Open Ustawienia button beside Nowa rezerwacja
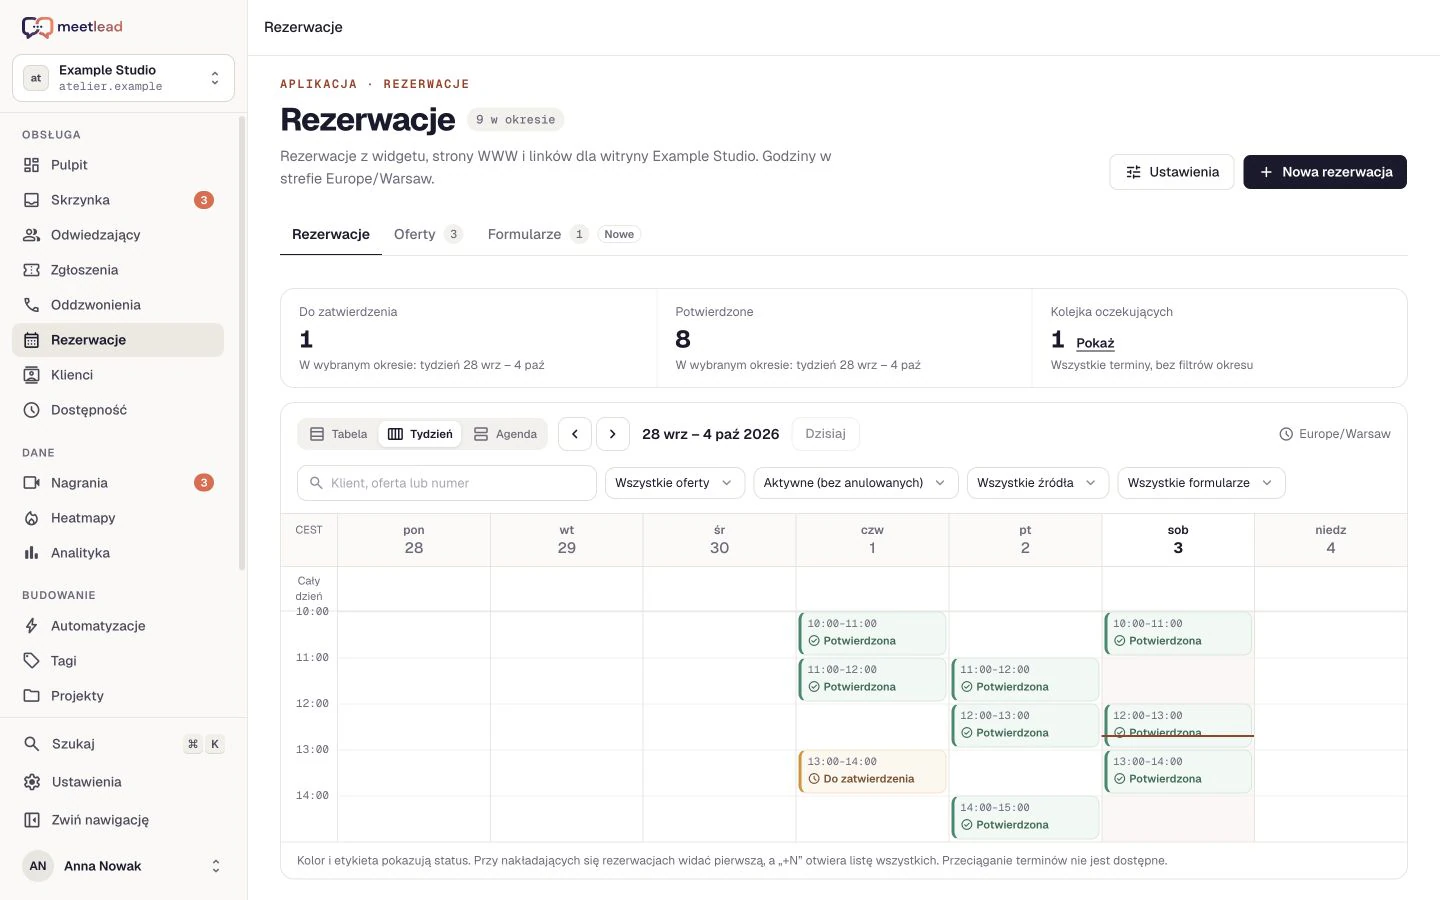This screenshot has width=1440, height=900. click(x=1172, y=172)
